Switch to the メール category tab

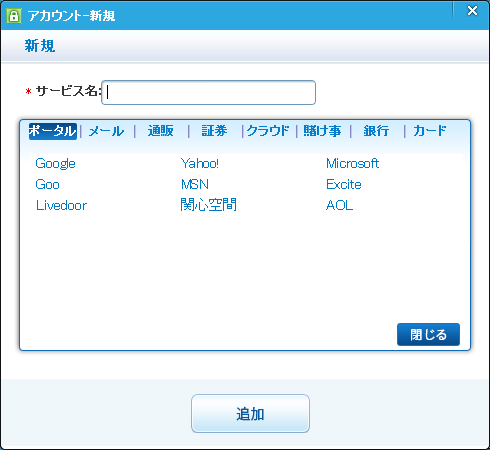click(x=107, y=131)
